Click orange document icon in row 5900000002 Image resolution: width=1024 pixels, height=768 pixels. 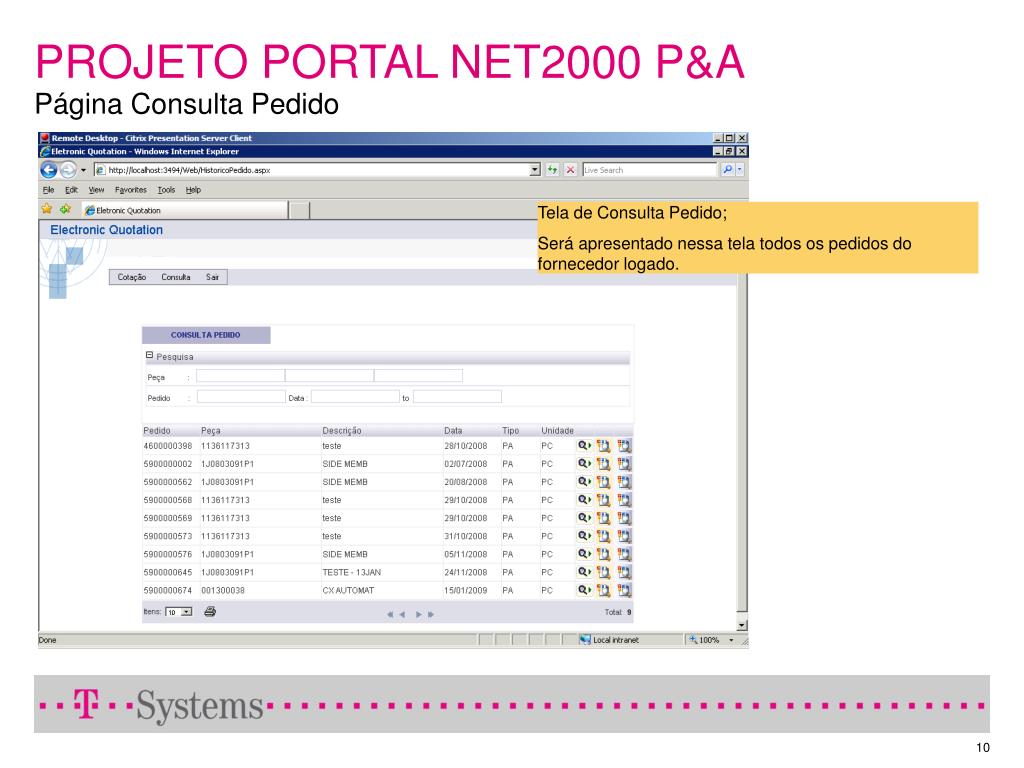(x=604, y=464)
